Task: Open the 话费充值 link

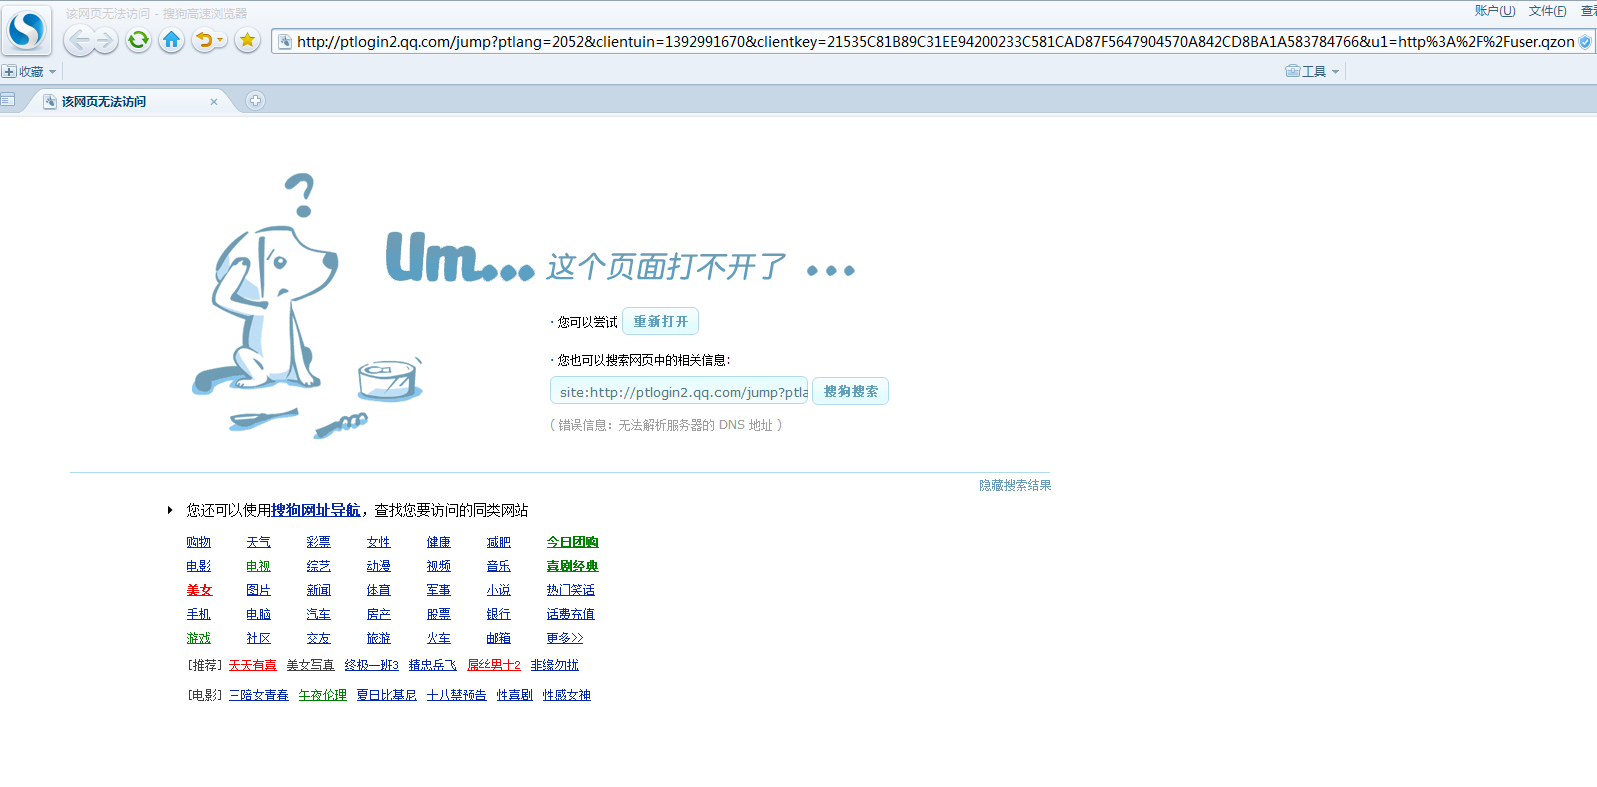Action: [570, 614]
